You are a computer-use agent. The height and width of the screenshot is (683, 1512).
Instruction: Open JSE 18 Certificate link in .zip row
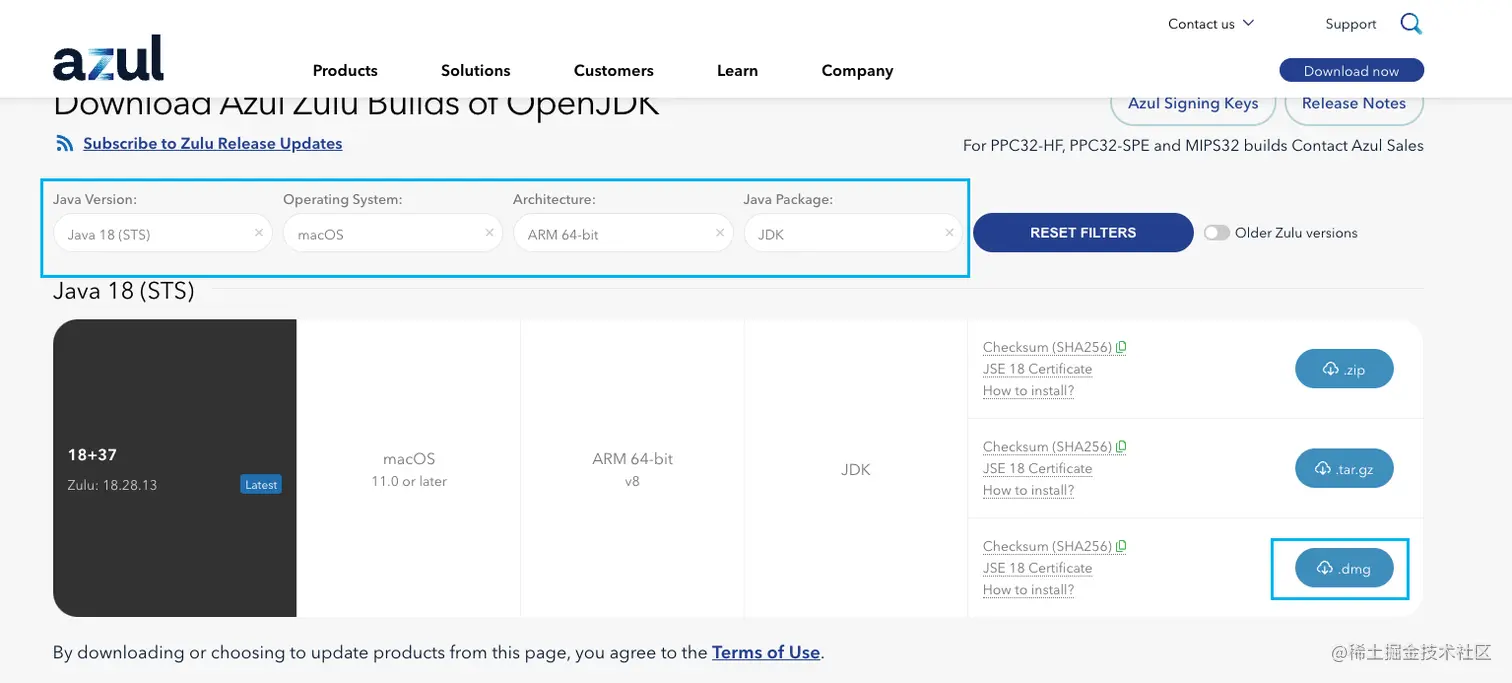(x=1037, y=369)
